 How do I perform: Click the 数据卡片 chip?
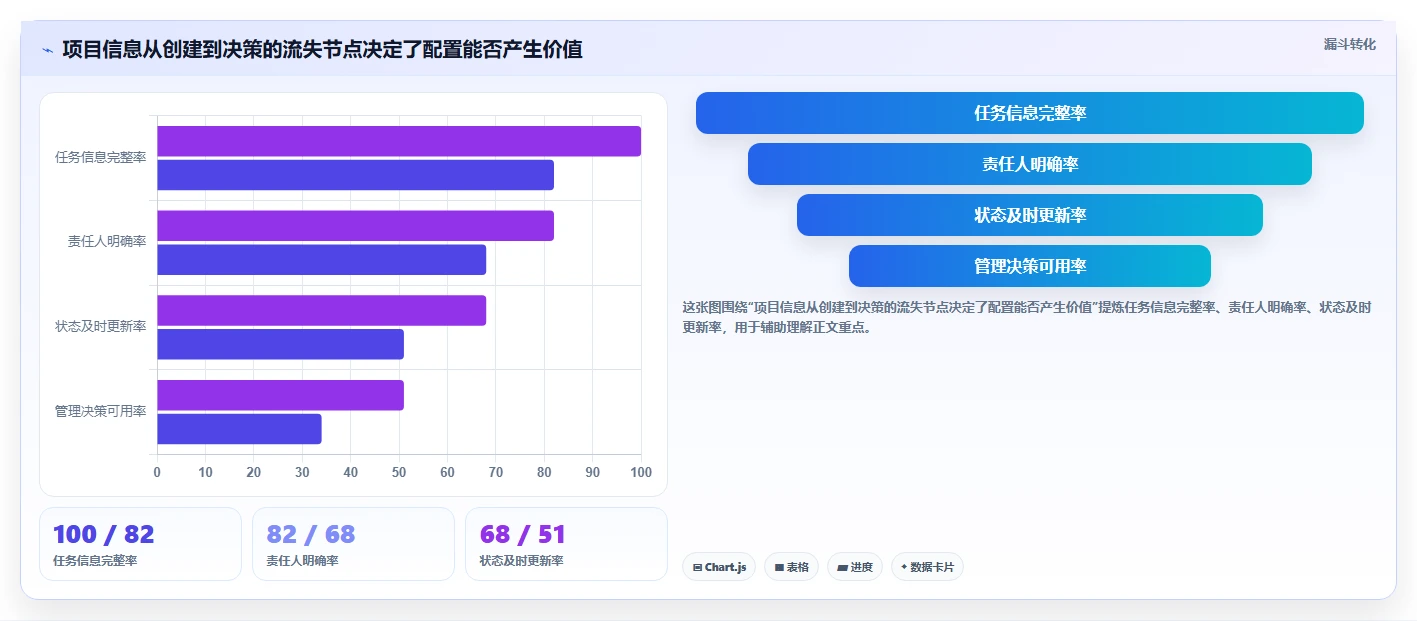coord(927,567)
